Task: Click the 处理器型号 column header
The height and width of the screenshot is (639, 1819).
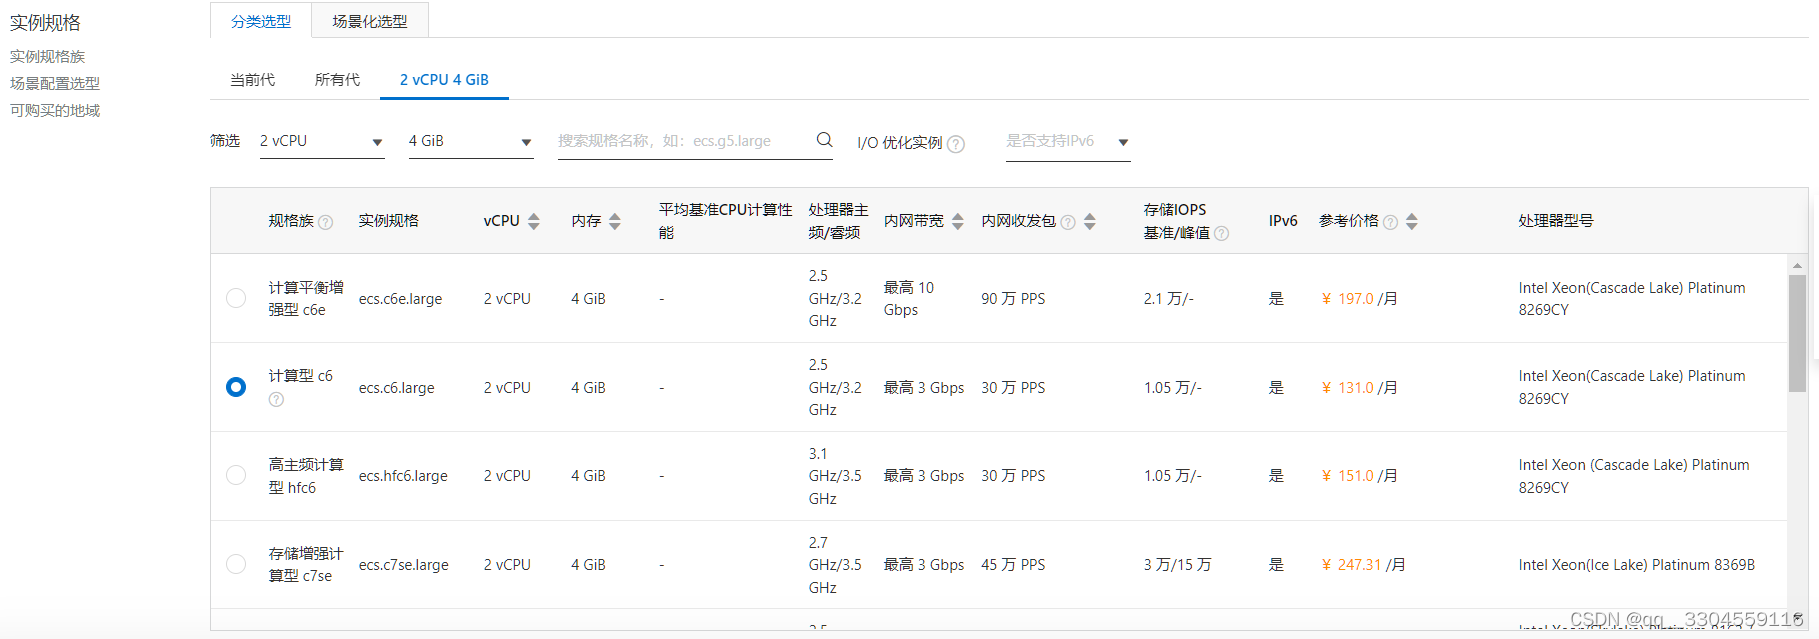Action: point(1555,220)
